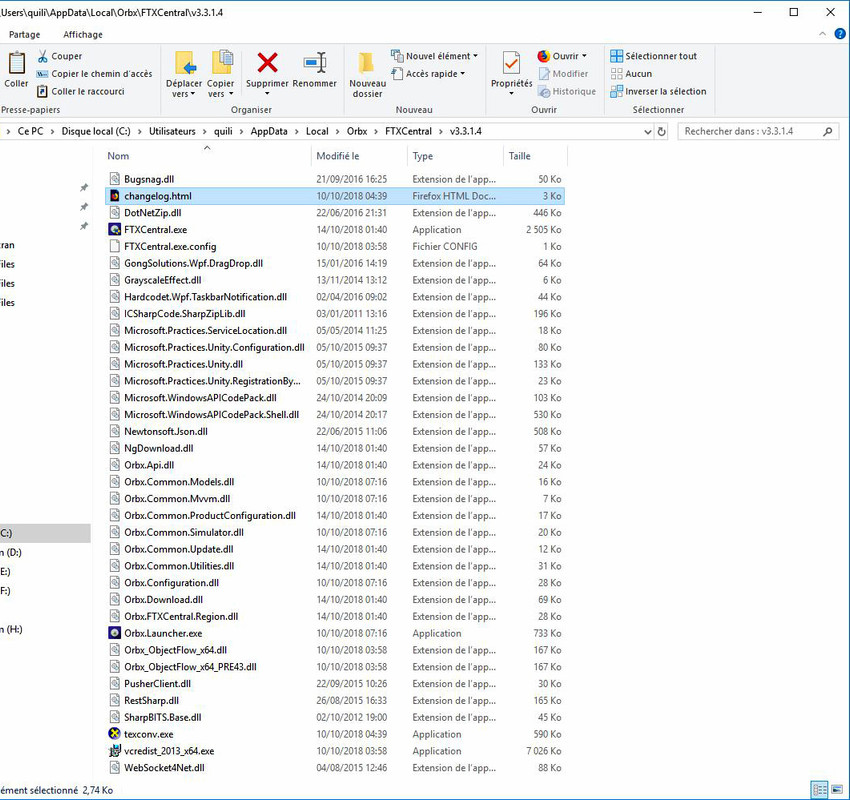Select the (C:) drive in navigation pane
The height and width of the screenshot is (800, 850).
(x=45, y=533)
